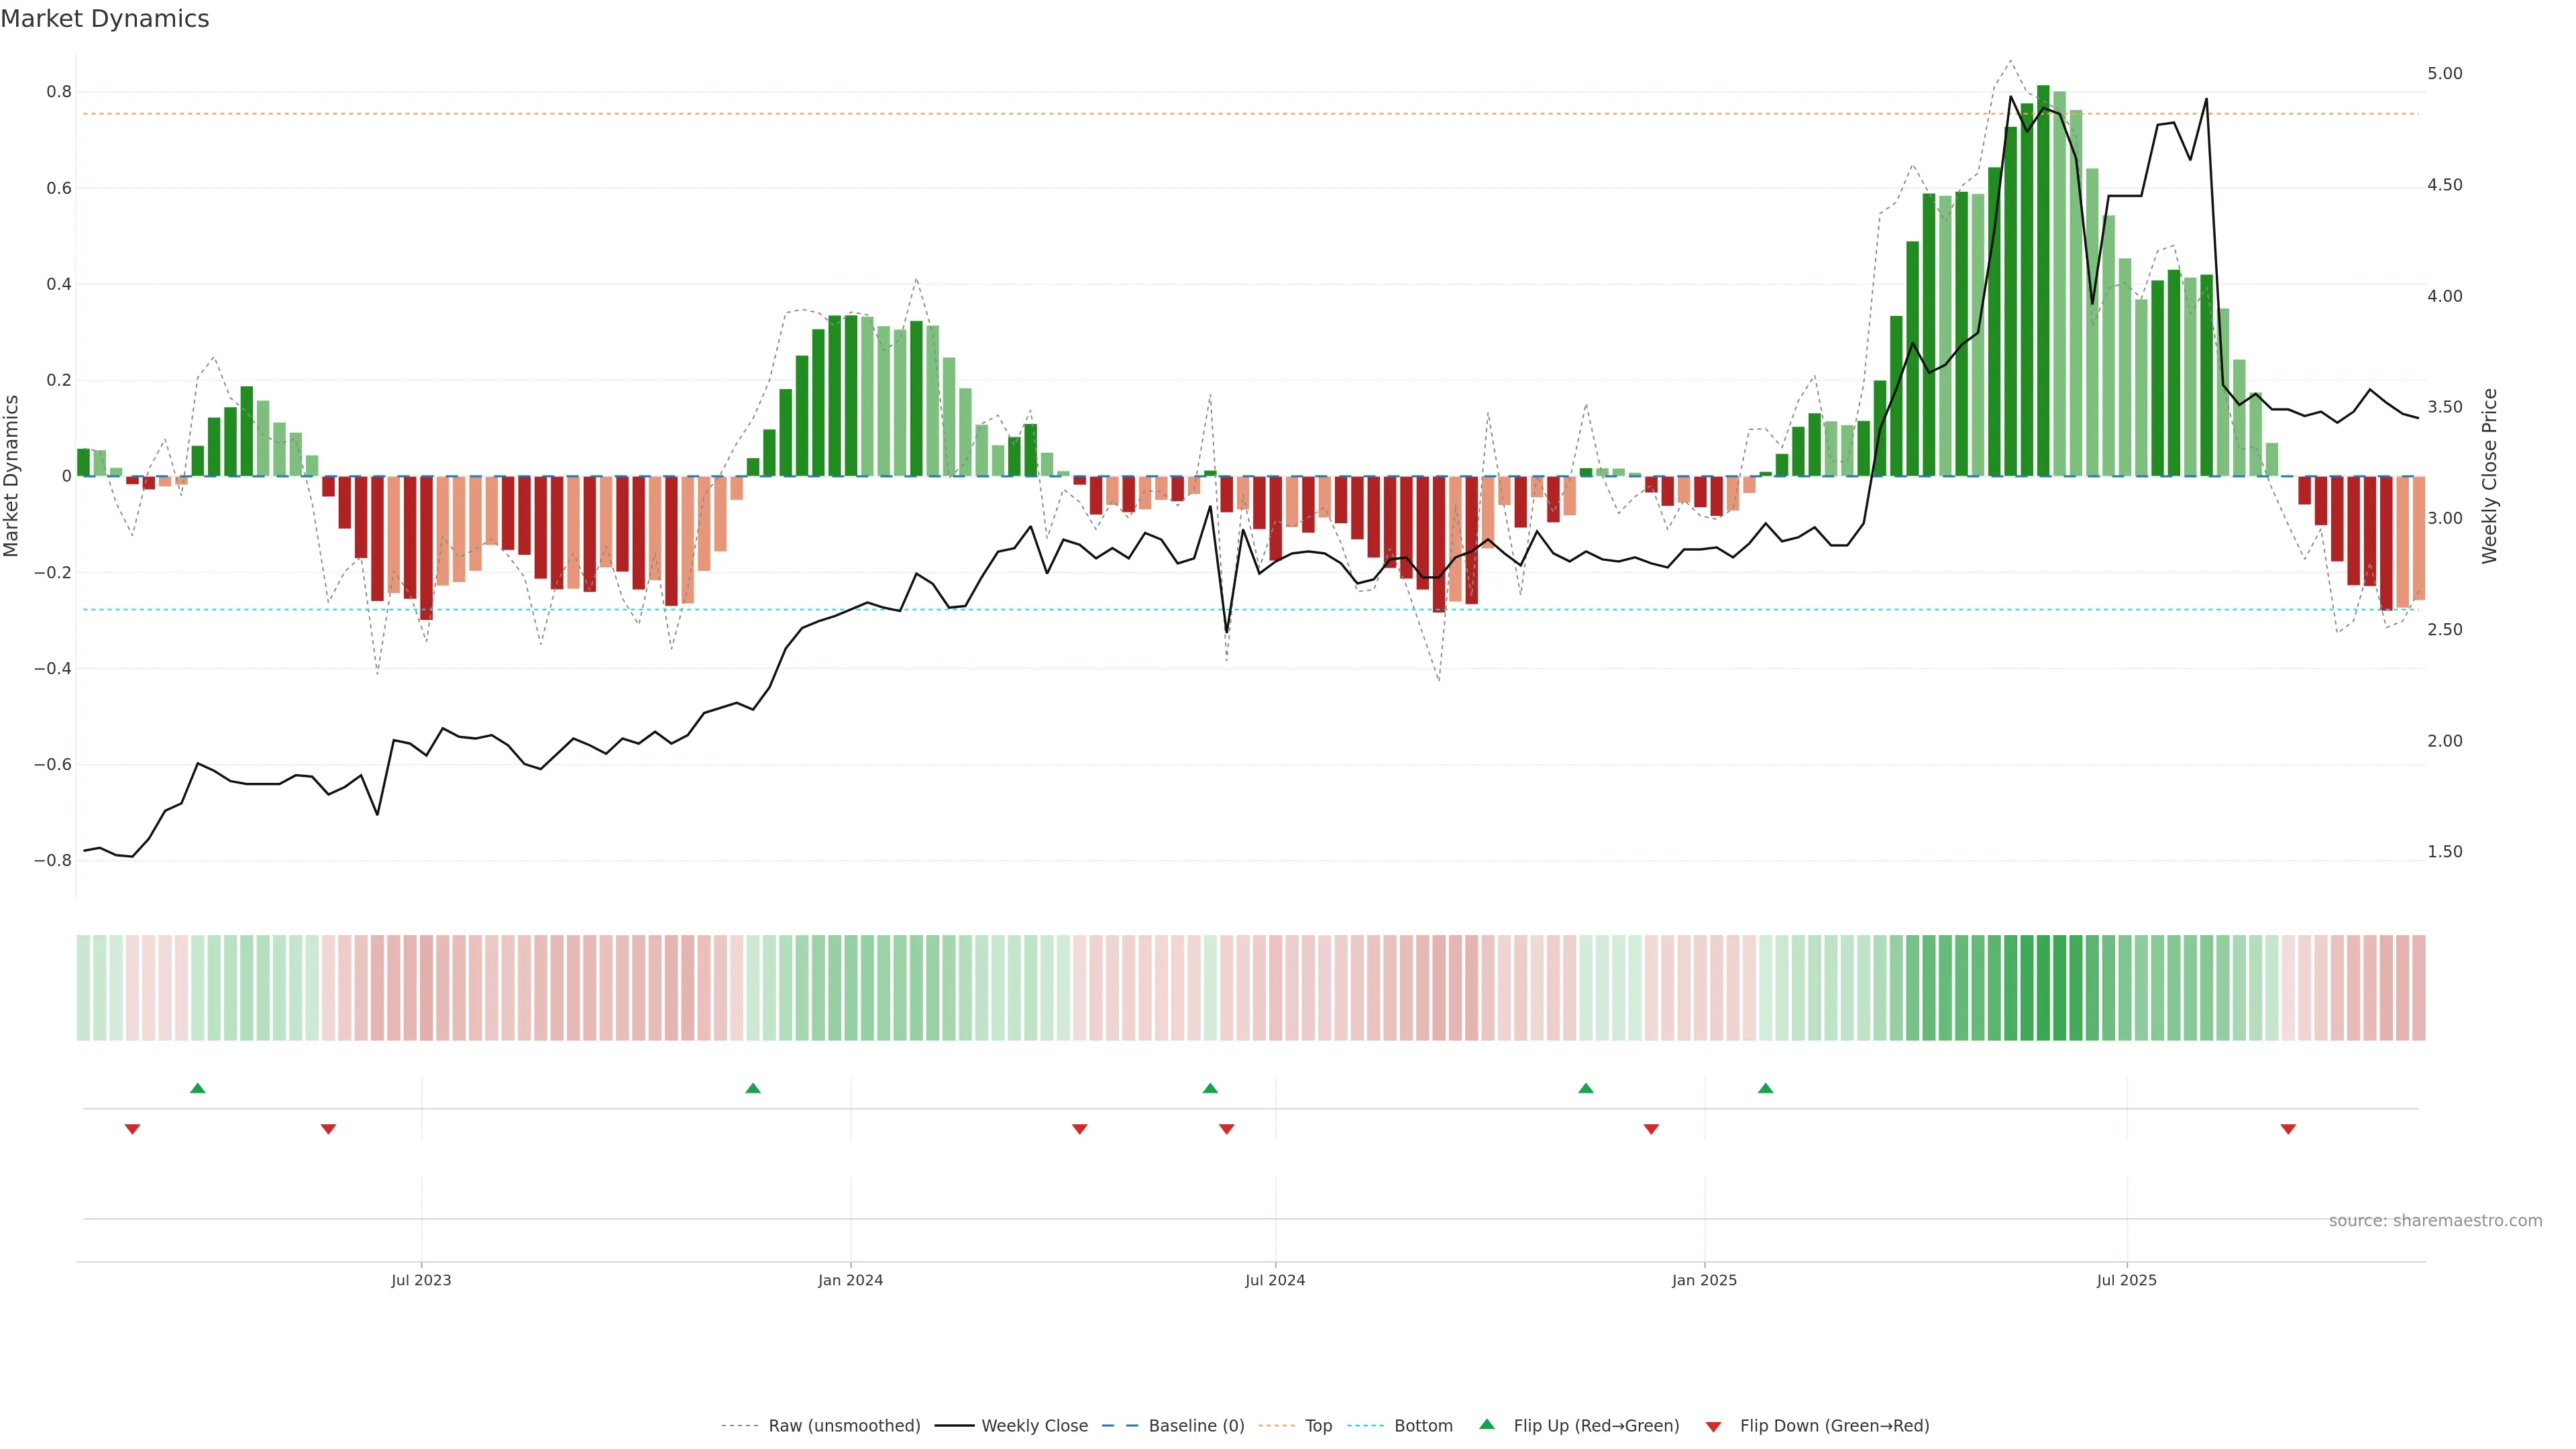The height and width of the screenshot is (1449, 2576).
Task: Toggle Weekly Close line in legend
Action: [1034, 1426]
